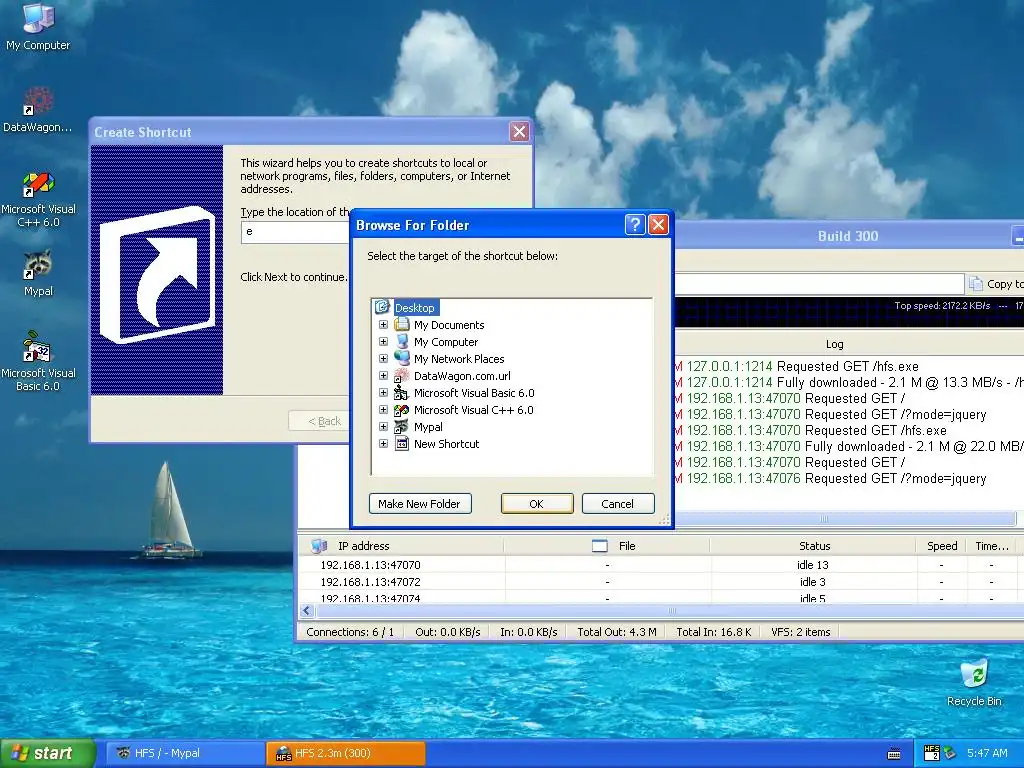Select Microsoft Visual Basic 6.0 desktop icon
Viewport: 1024px width, 768px height.
(38, 360)
